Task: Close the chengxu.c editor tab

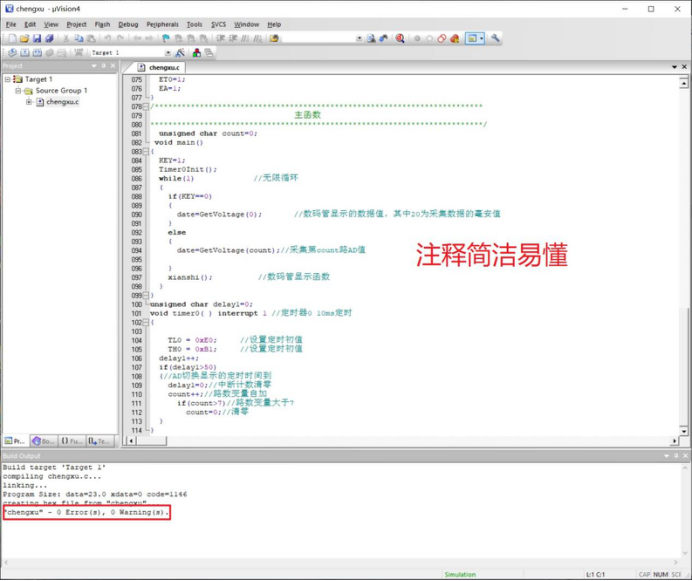Action: pyautogui.click(x=684, y=67)
